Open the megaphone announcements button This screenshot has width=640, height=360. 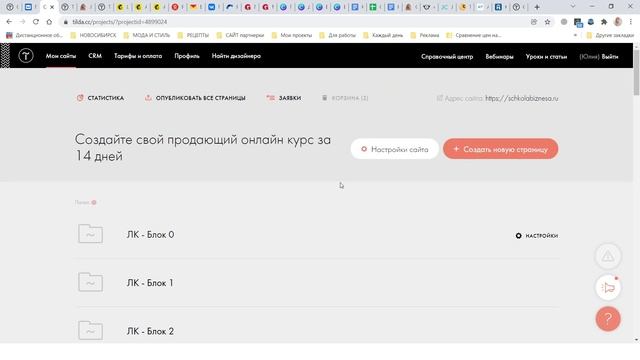pyautogui.click(x=608, y=287)
